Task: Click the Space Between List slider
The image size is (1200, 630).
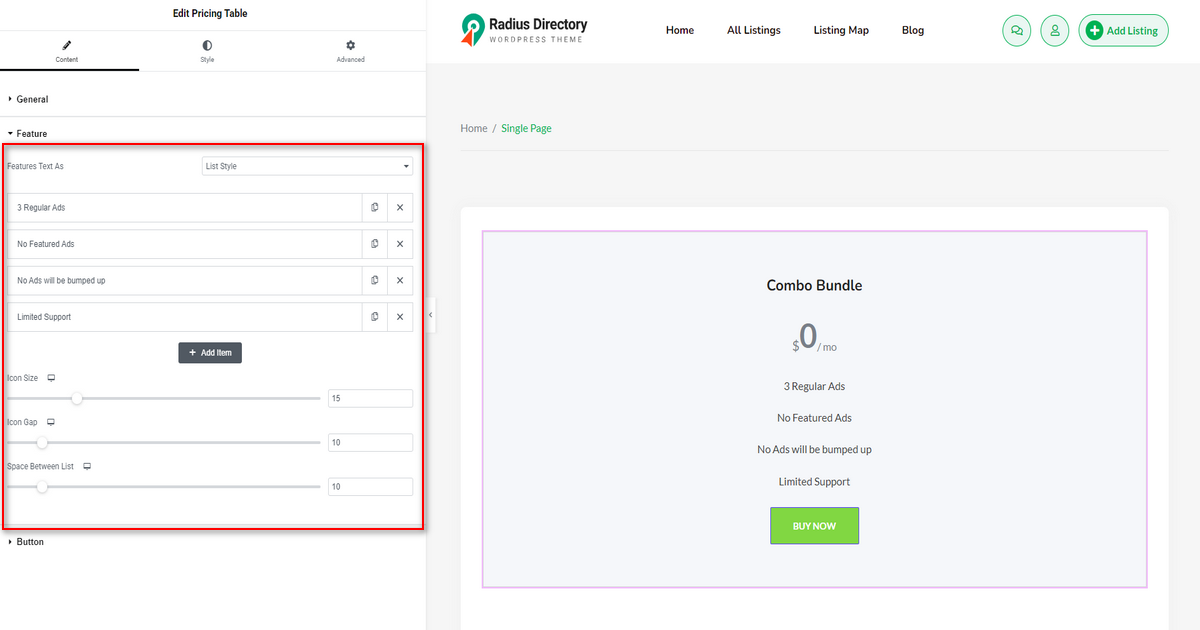Action: click(x=163, y=487)
